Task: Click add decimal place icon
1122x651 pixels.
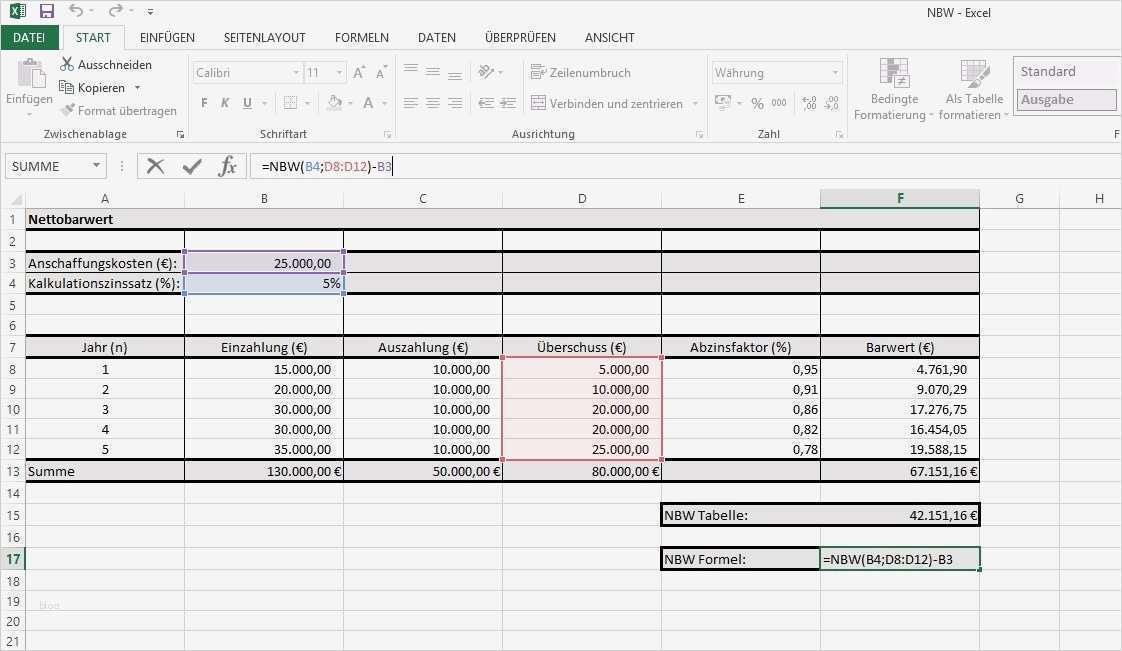Action: coord(809,103)
